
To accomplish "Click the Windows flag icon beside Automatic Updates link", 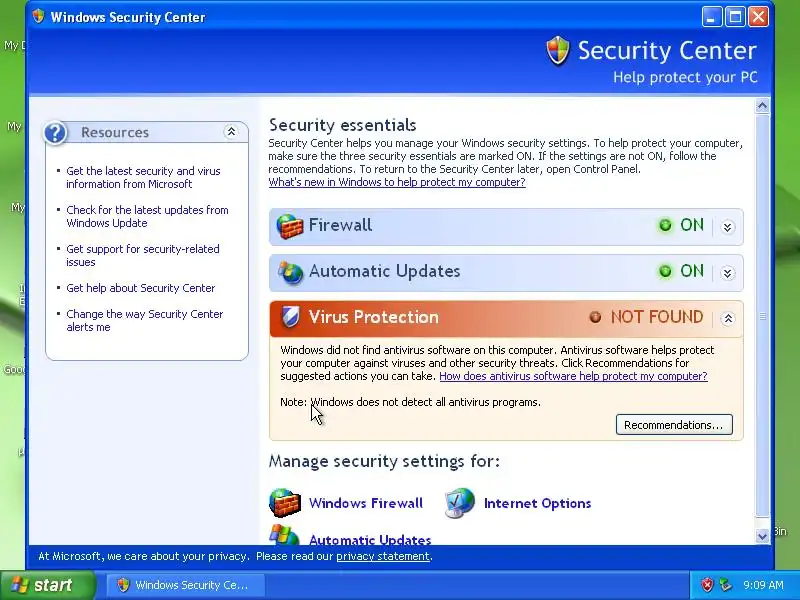I will [x=284, y=535].
